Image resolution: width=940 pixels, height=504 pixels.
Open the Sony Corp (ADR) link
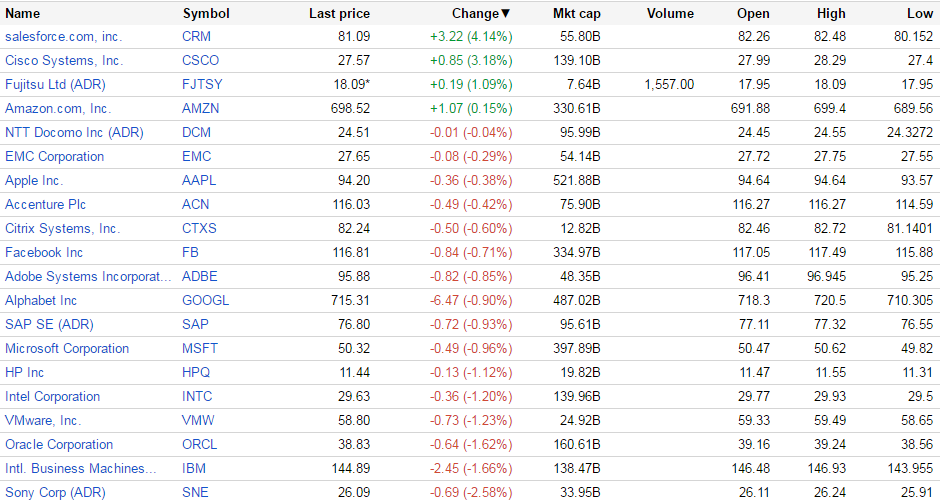(x=55, y=492)
